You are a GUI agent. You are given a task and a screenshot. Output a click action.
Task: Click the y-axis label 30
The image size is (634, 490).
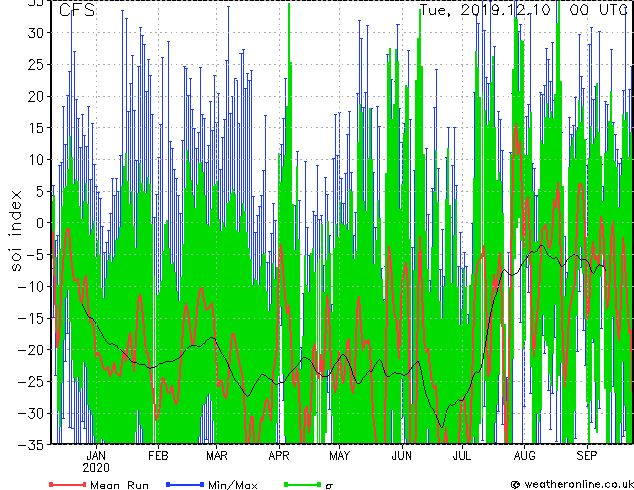point(36,33)
